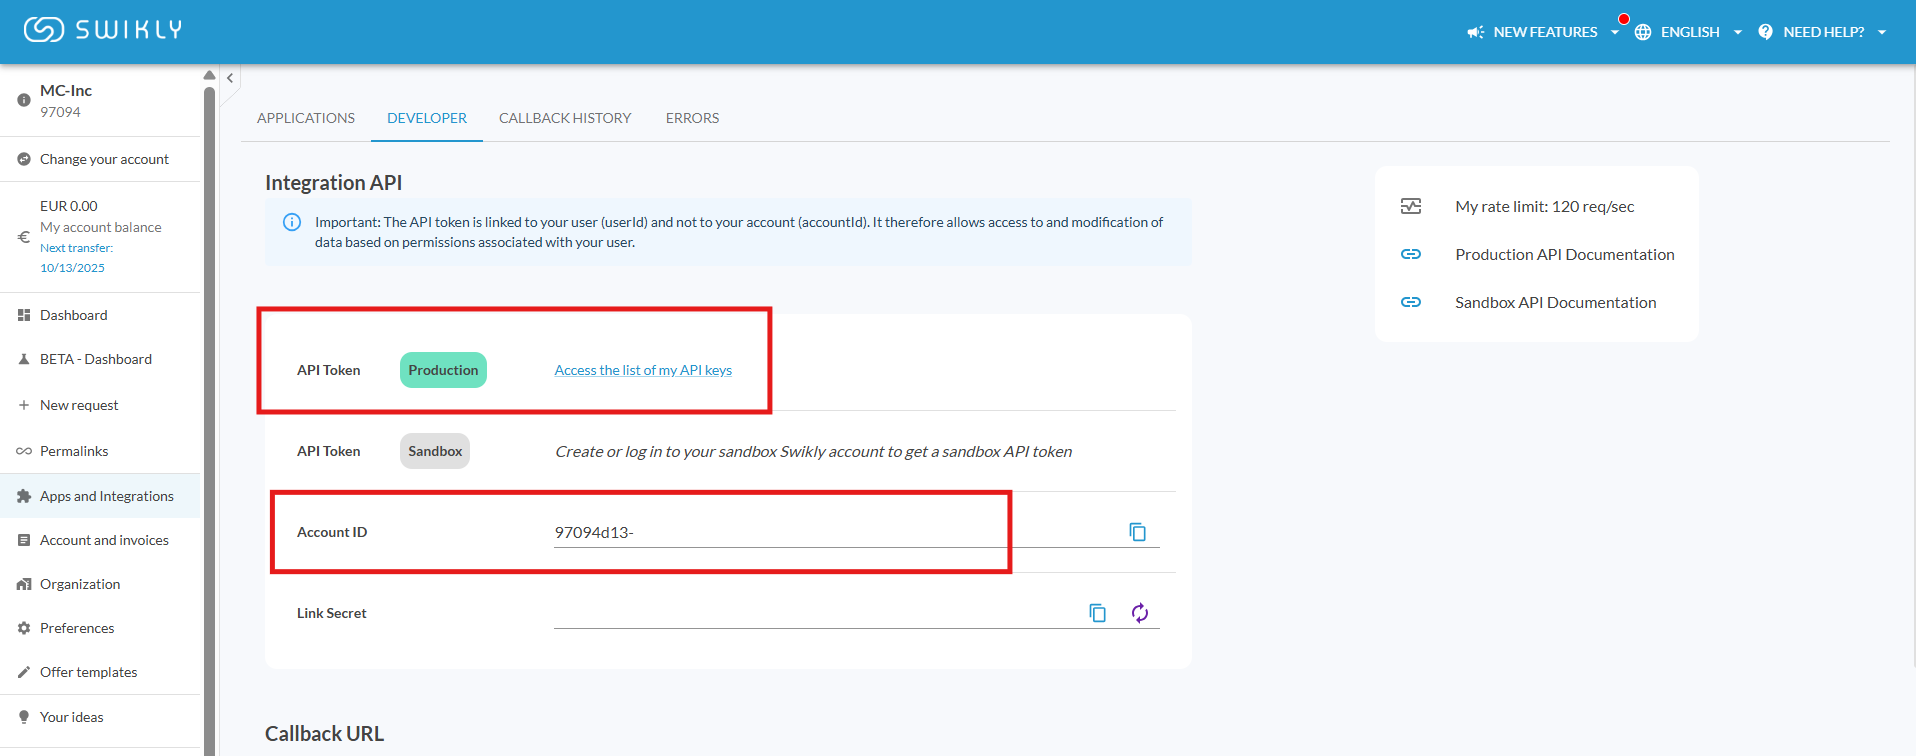Collapse the sidebar with the chevron
Screen dimensions: 1916x756
(x=230, y=78)
